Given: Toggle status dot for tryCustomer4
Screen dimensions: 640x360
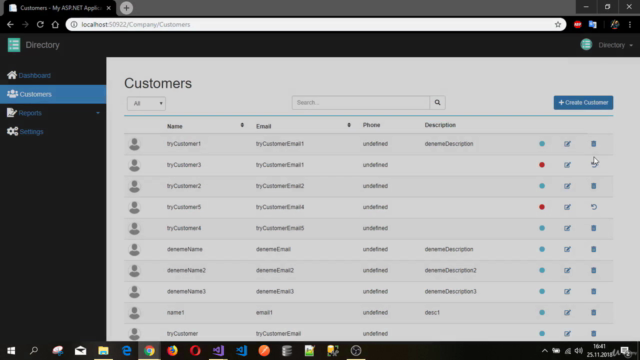Looking at the screenshot, I should point(542,228).
